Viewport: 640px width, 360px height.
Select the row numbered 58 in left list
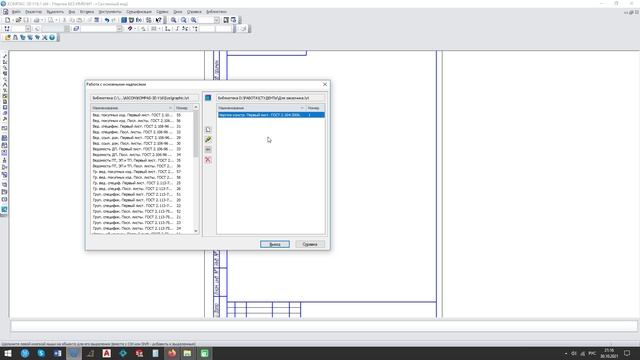click(x=142, y=178)
